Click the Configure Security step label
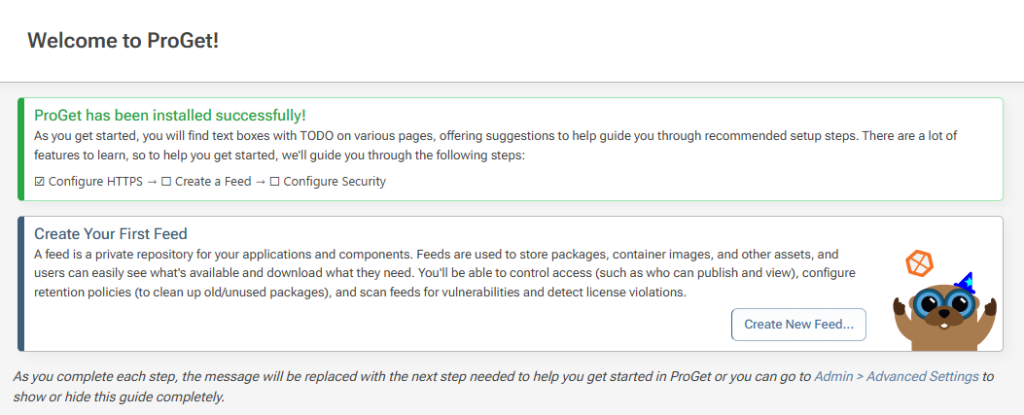The image size is (1024, 415). click(334, 182)
